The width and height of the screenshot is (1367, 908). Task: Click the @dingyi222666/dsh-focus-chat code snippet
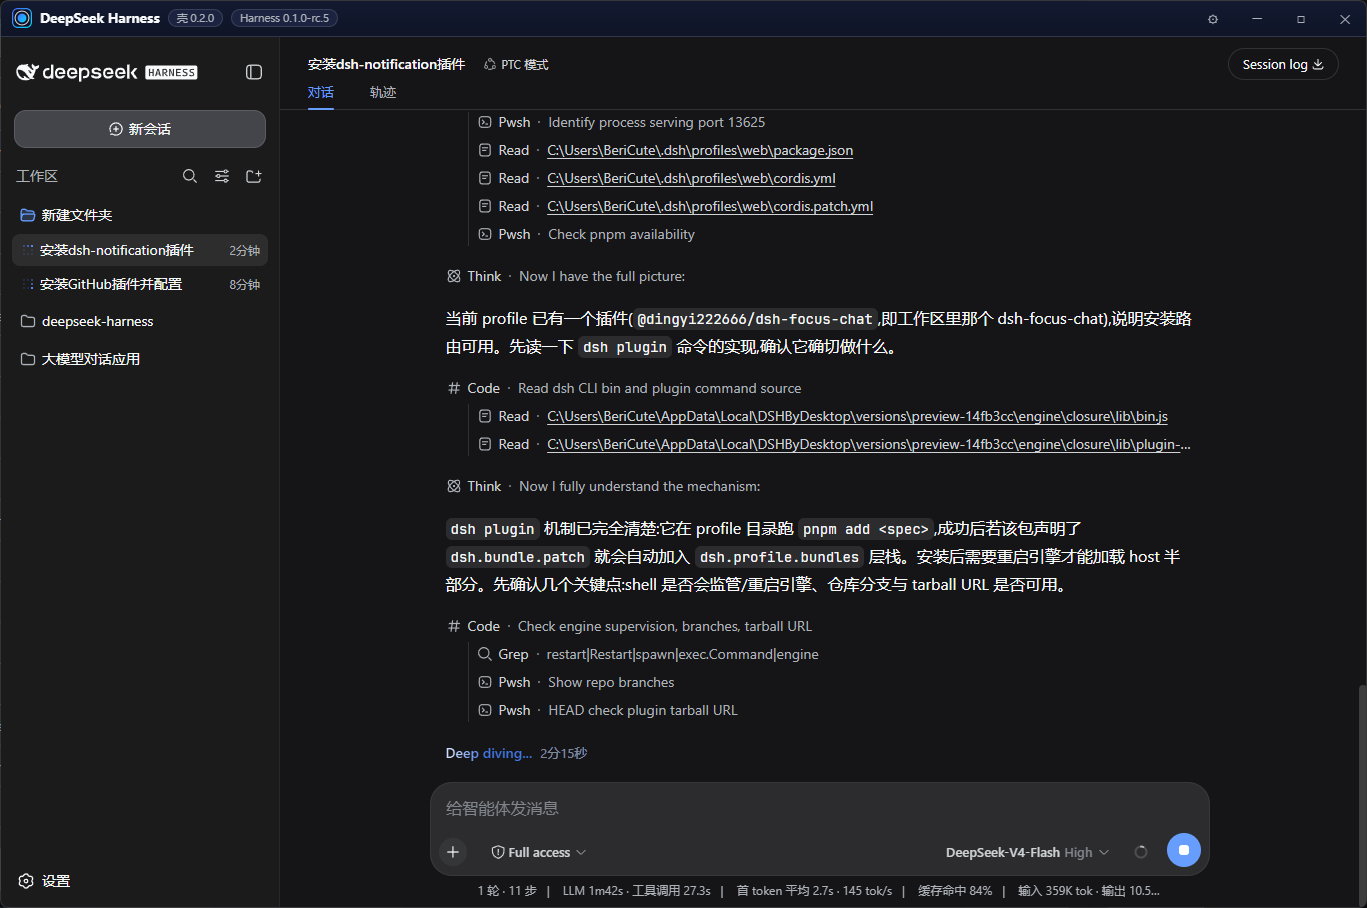pos(754,319)
